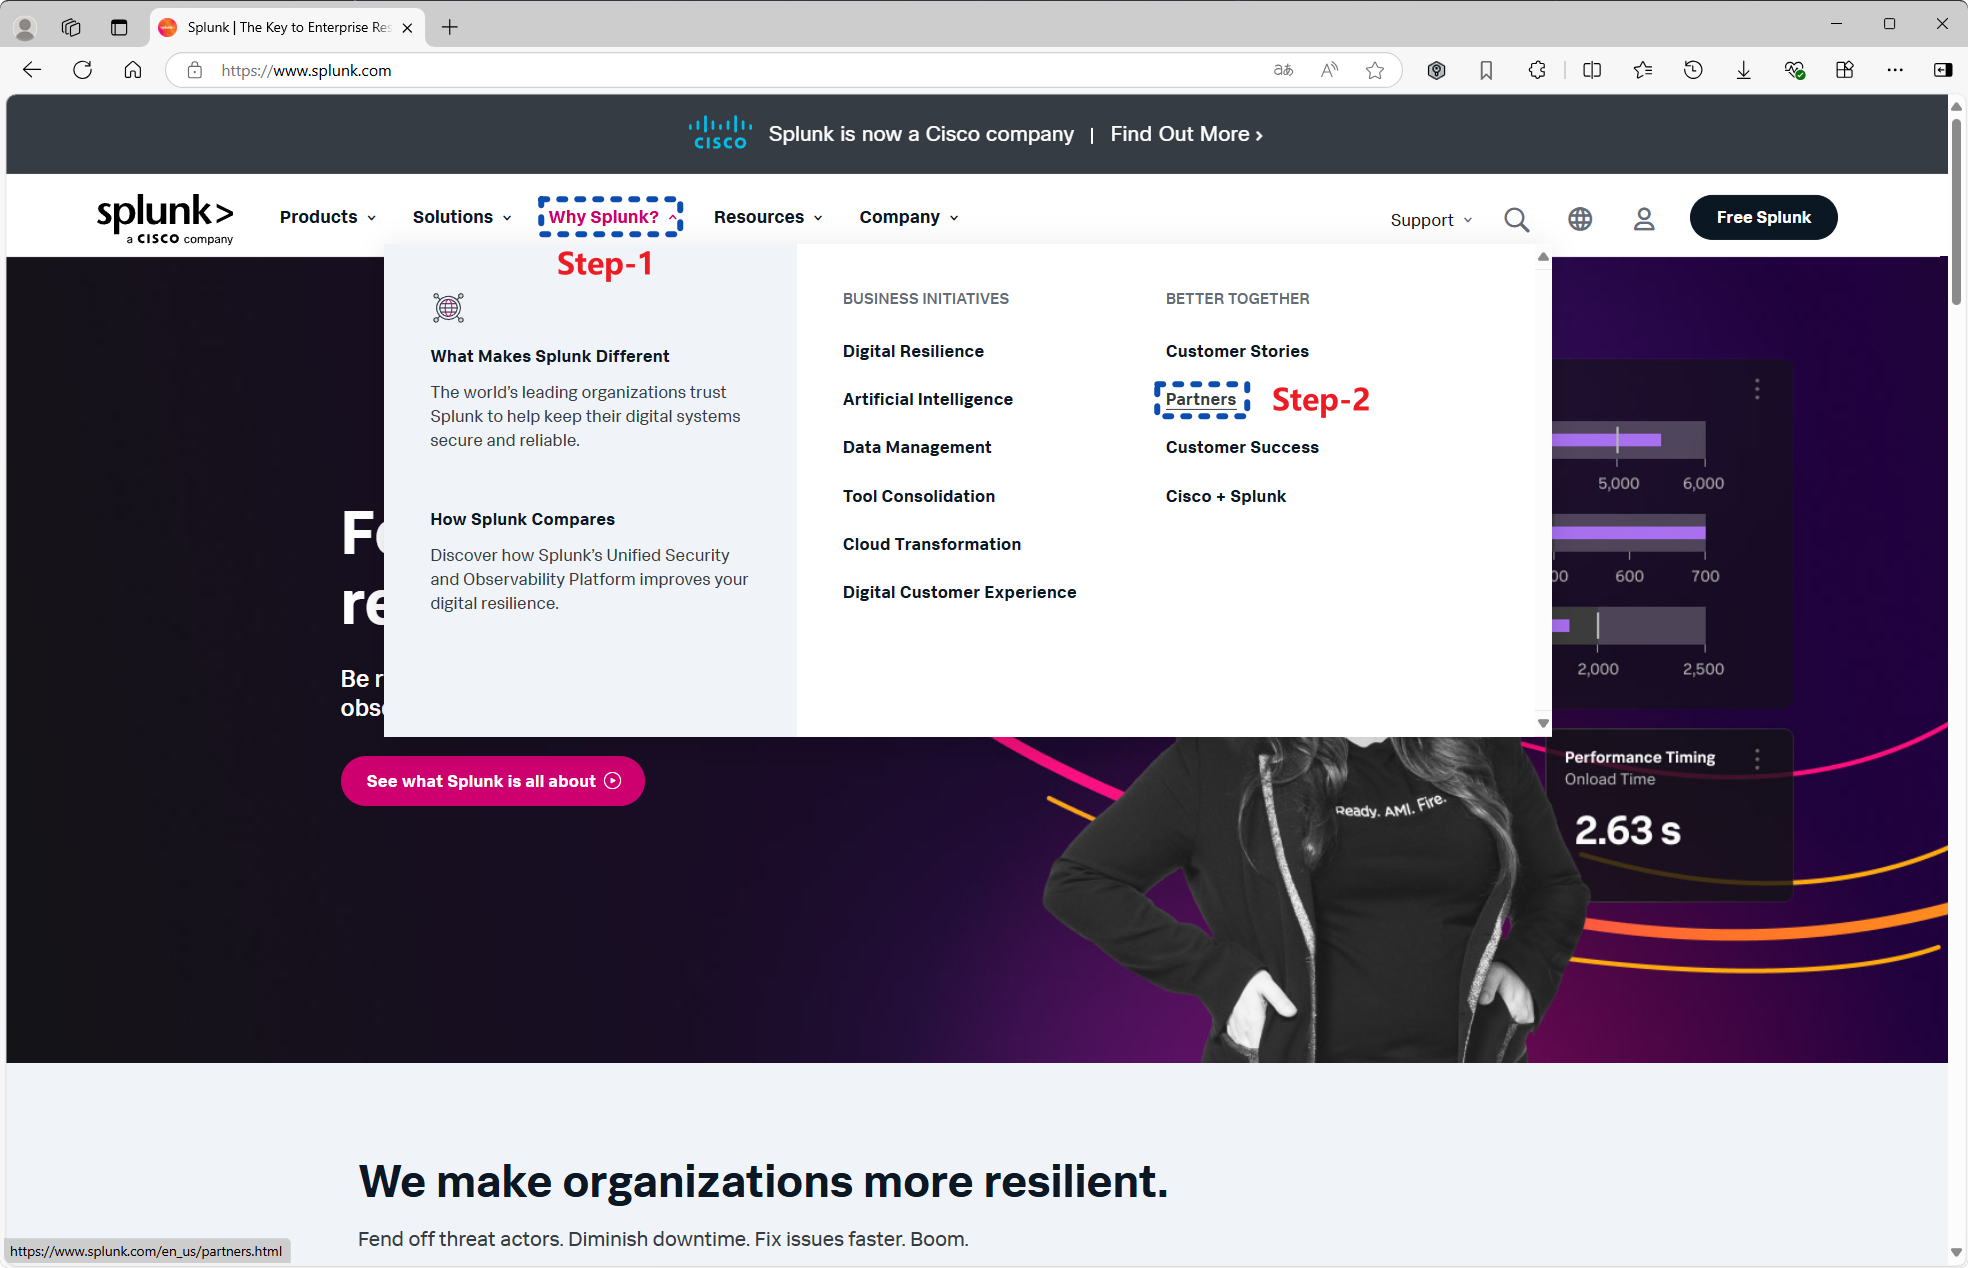
Task: Click Find Out More Cisco link
Action: pyautogui.click(x=1186, y=134)
